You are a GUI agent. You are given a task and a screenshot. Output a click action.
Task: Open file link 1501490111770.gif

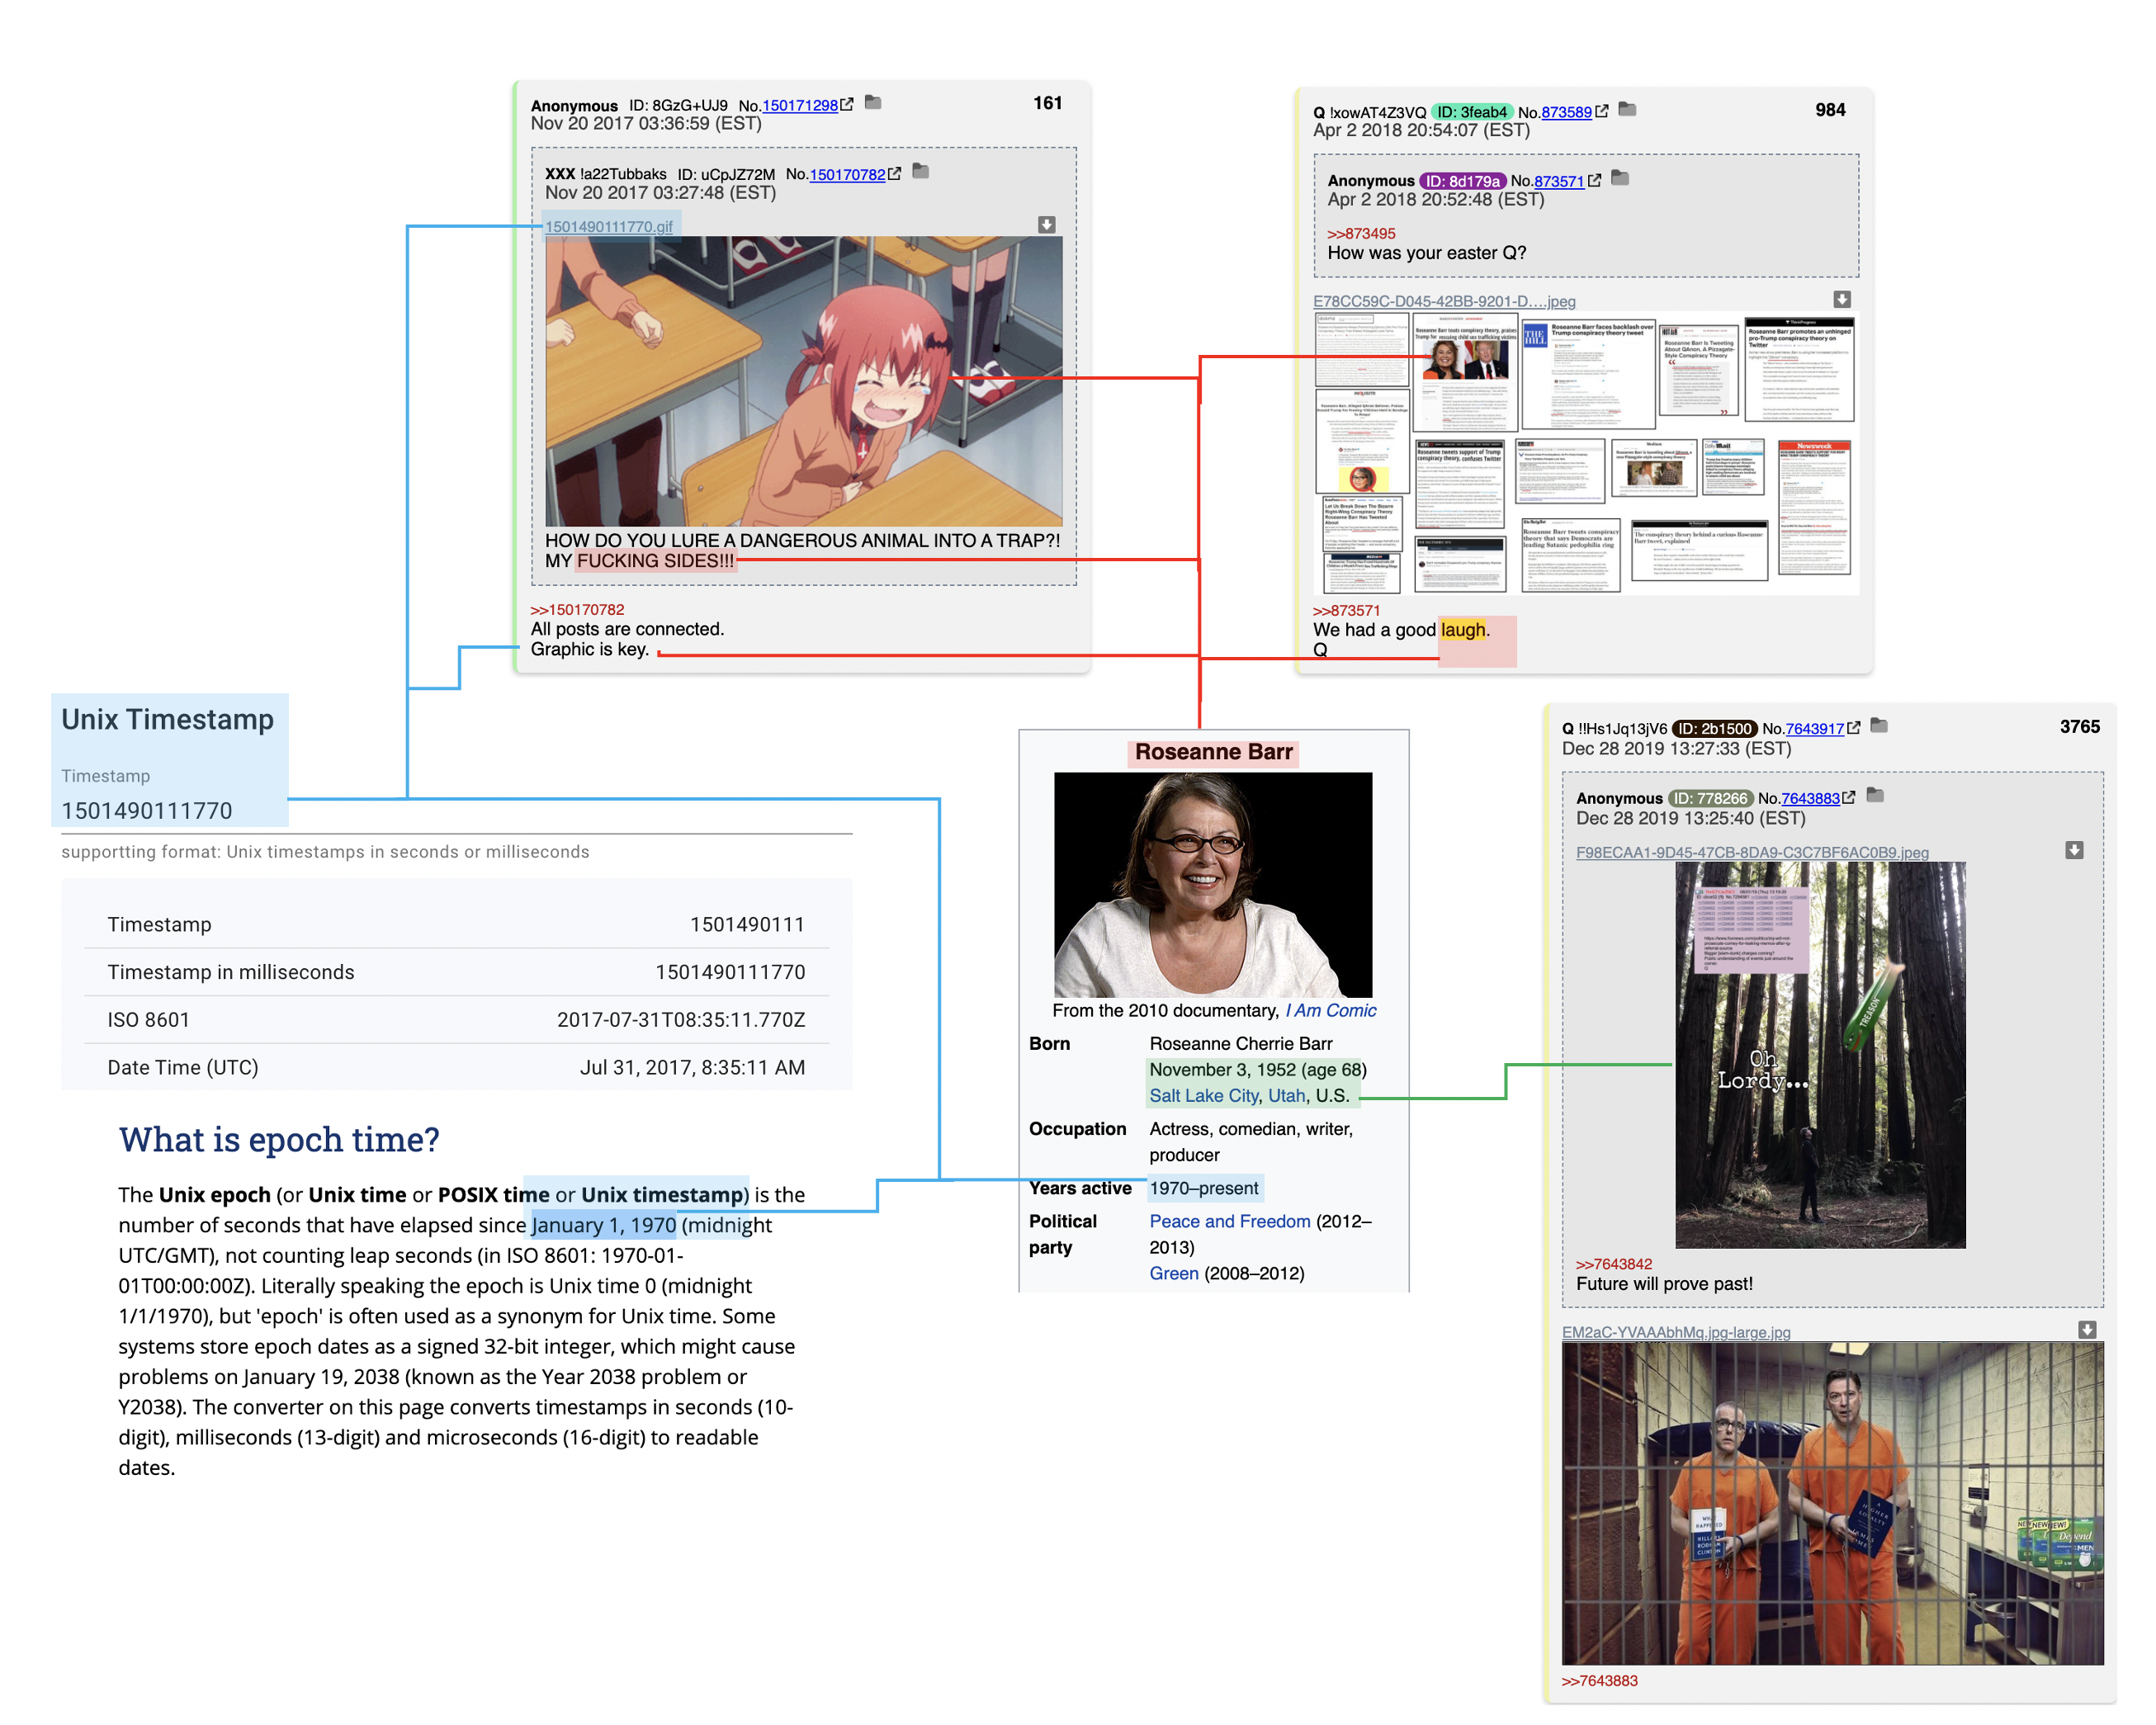click(608, 227)
